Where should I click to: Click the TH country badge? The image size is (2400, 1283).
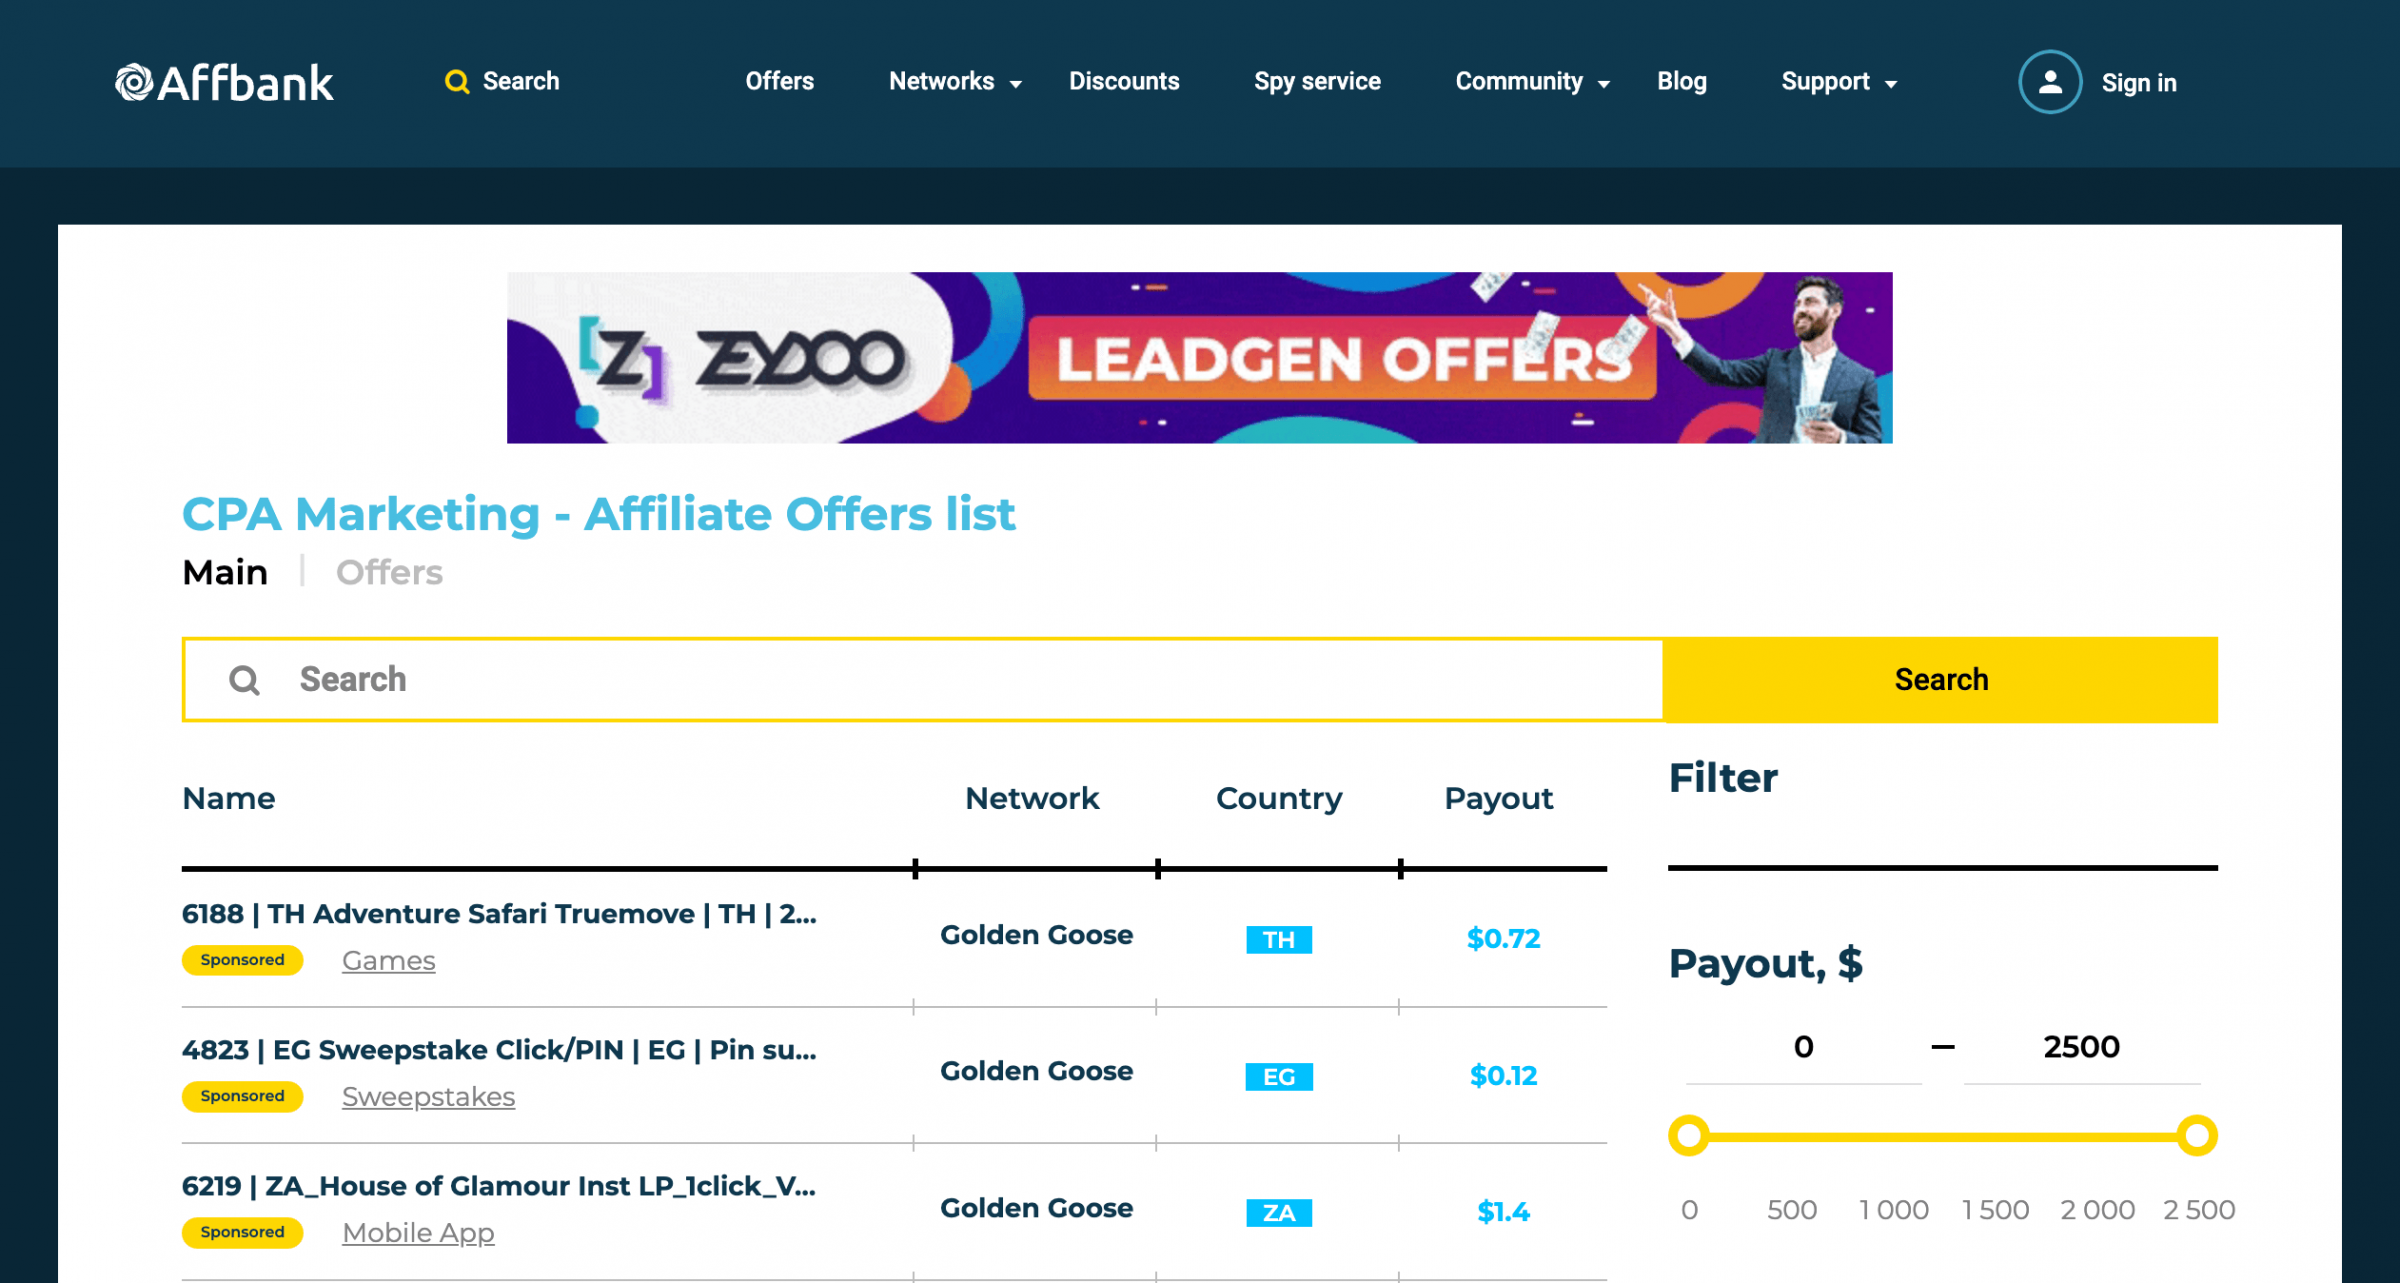point(1279,939)
